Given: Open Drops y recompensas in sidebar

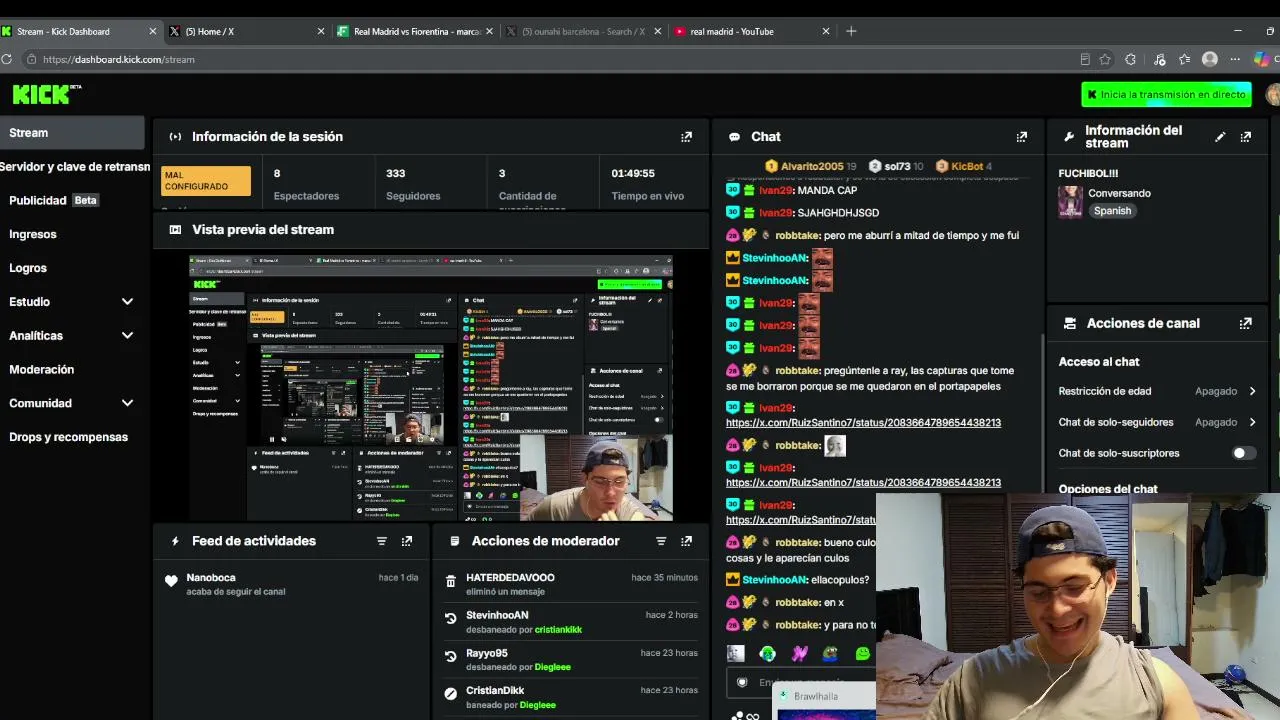Looking at the screenshot, I should [x=69, y=437].
